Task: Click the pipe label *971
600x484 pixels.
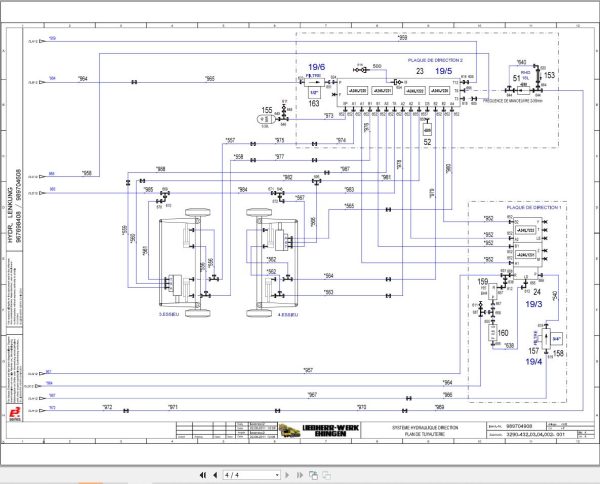Action: 173,407
